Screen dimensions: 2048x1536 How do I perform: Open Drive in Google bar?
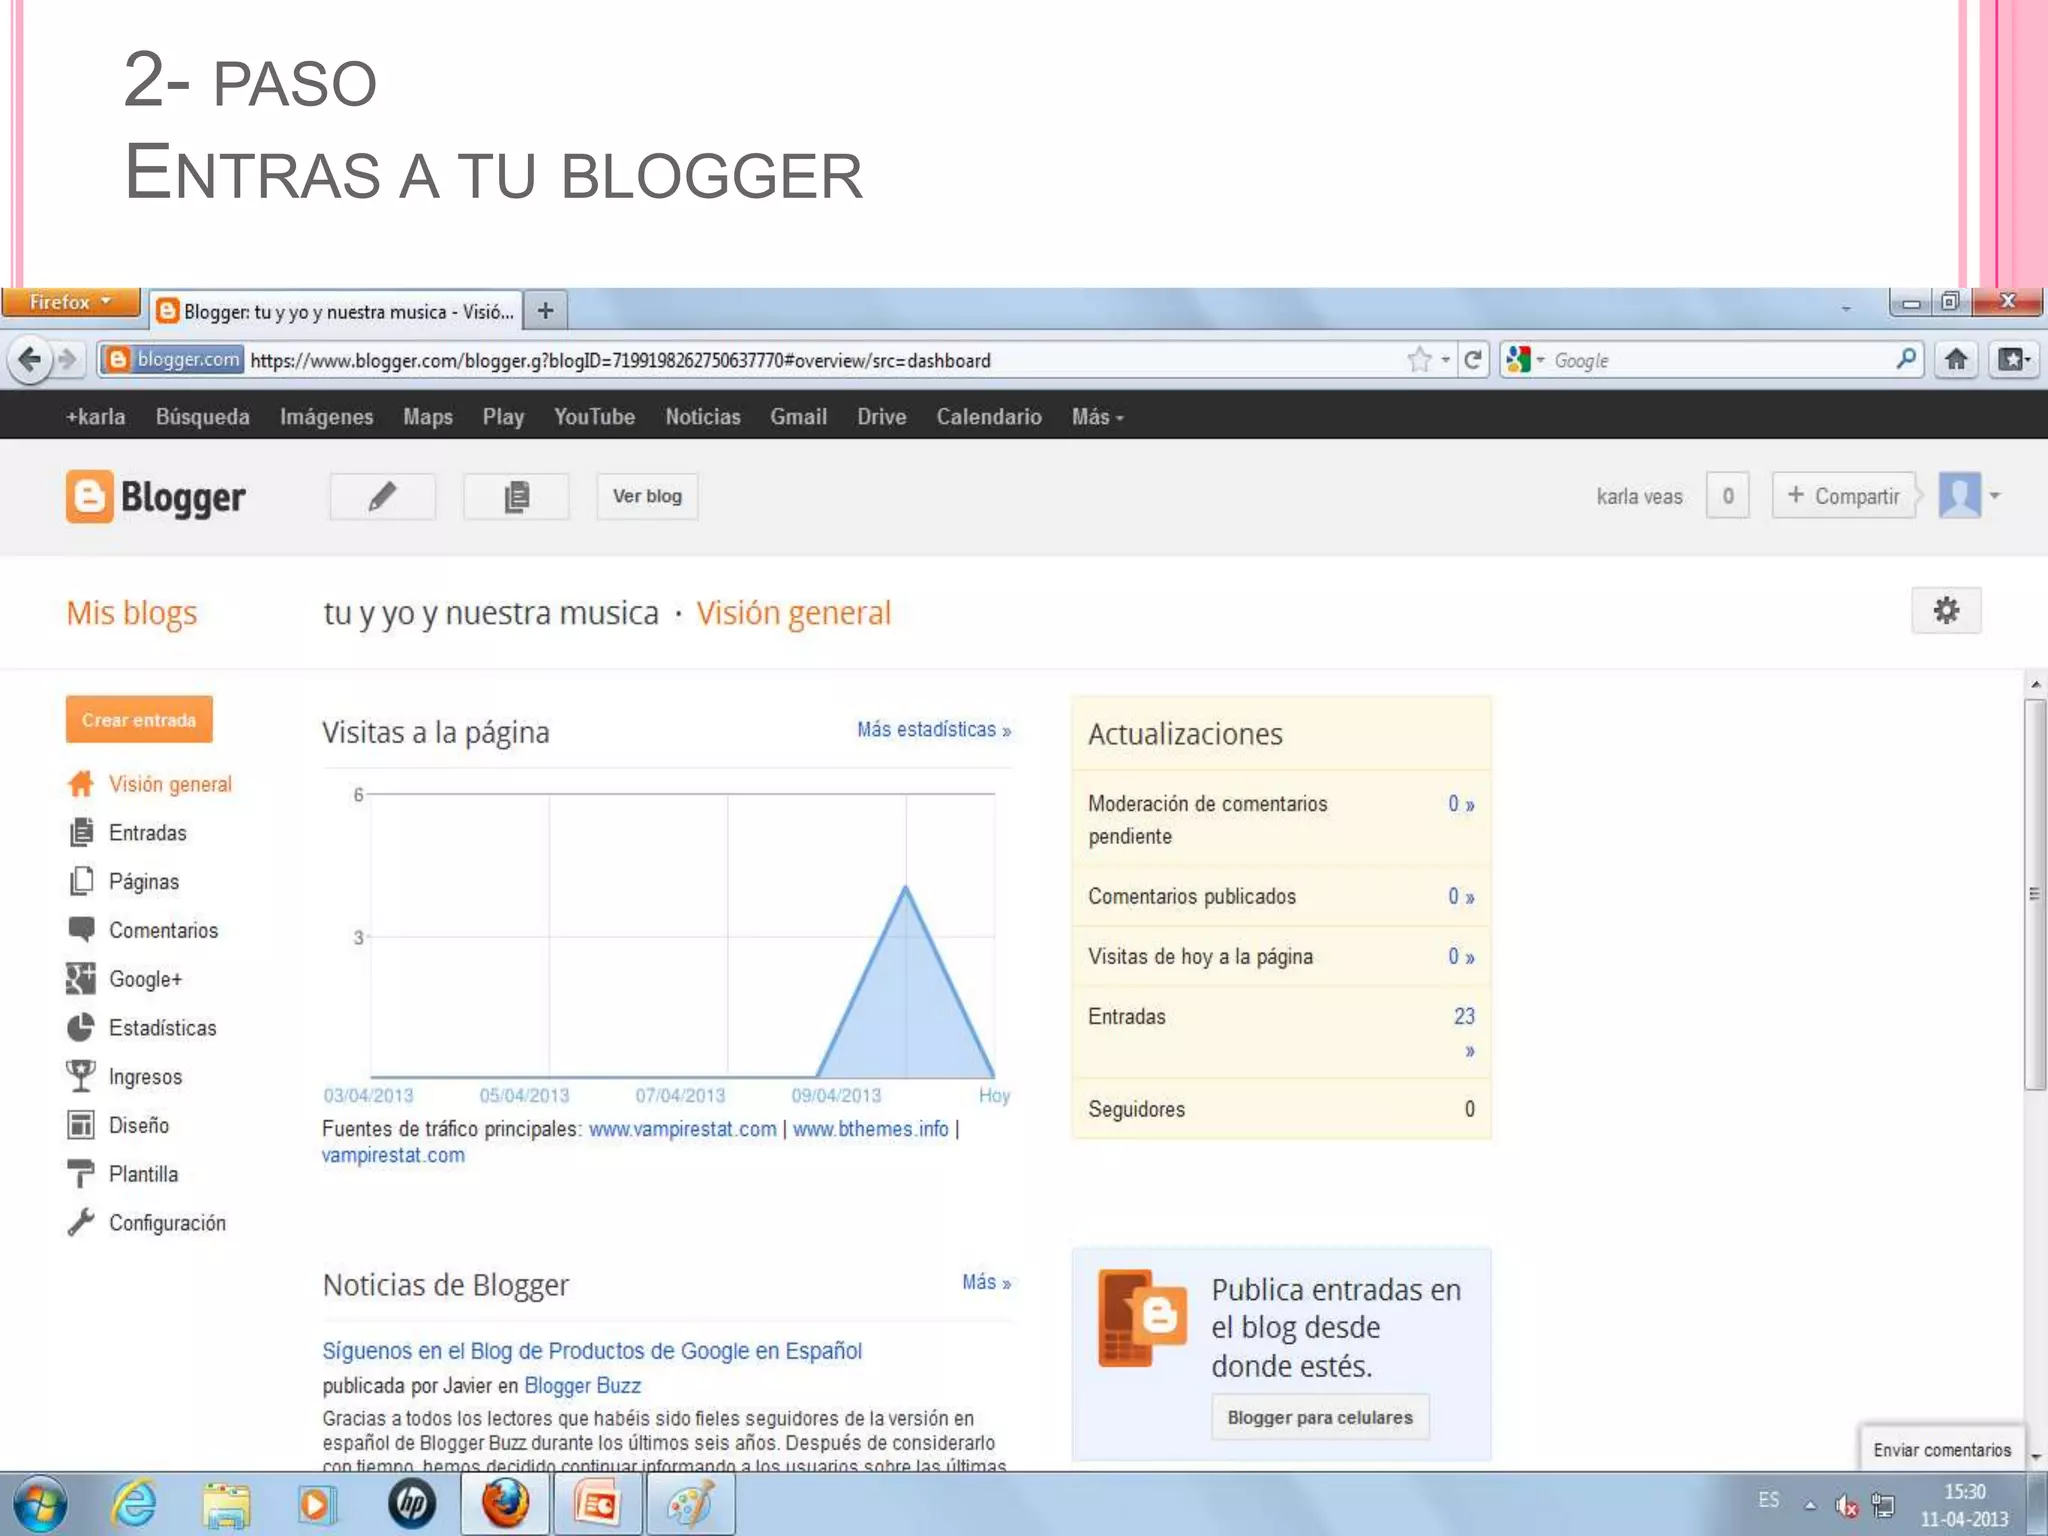tap(881, 417)
